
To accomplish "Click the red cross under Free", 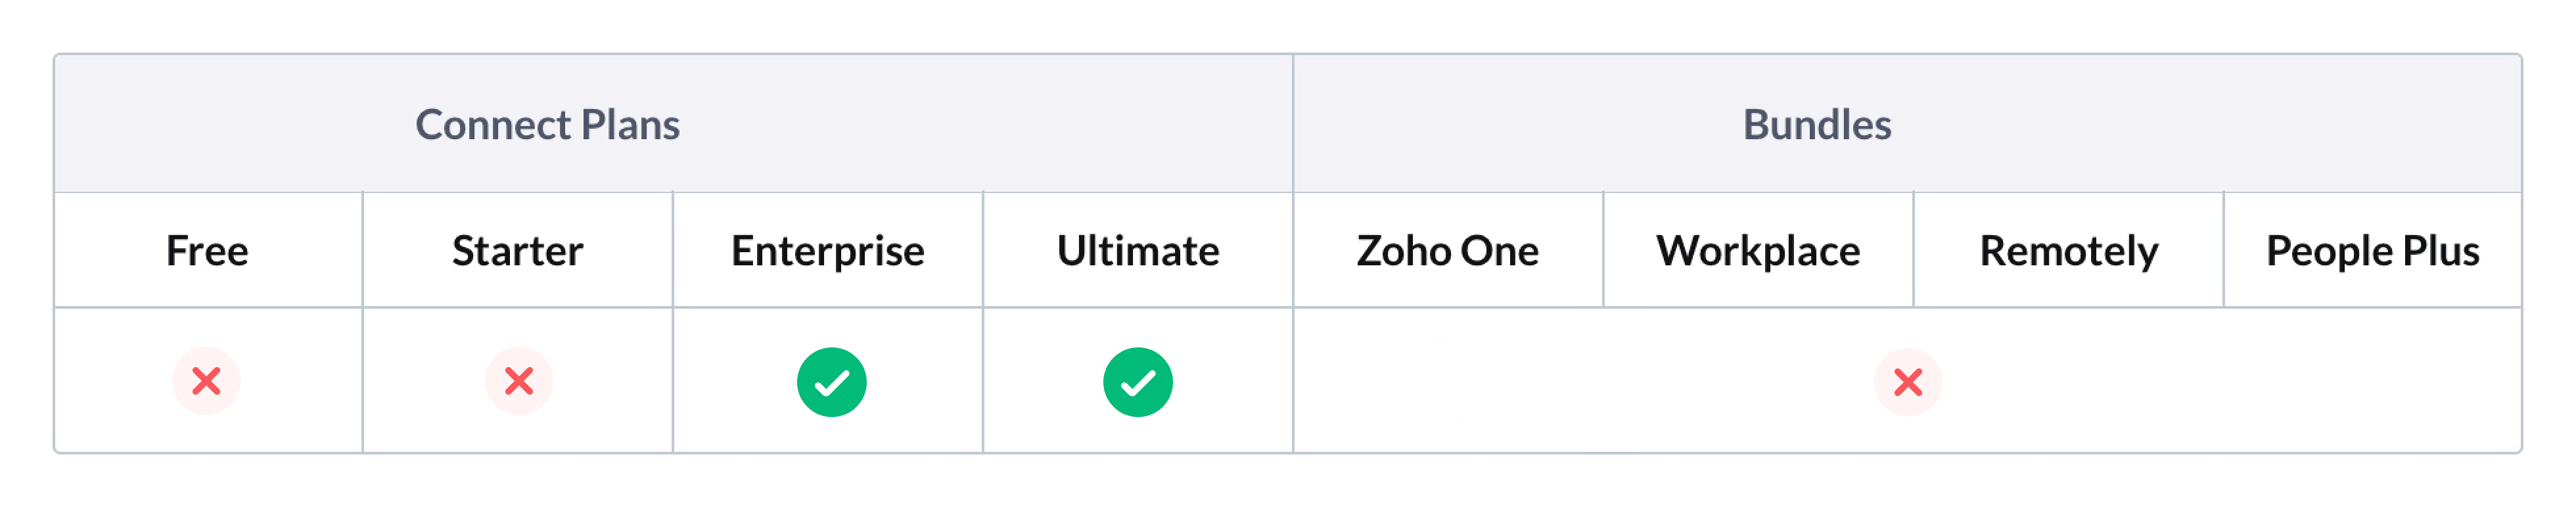I will click(x=206, y=381).
